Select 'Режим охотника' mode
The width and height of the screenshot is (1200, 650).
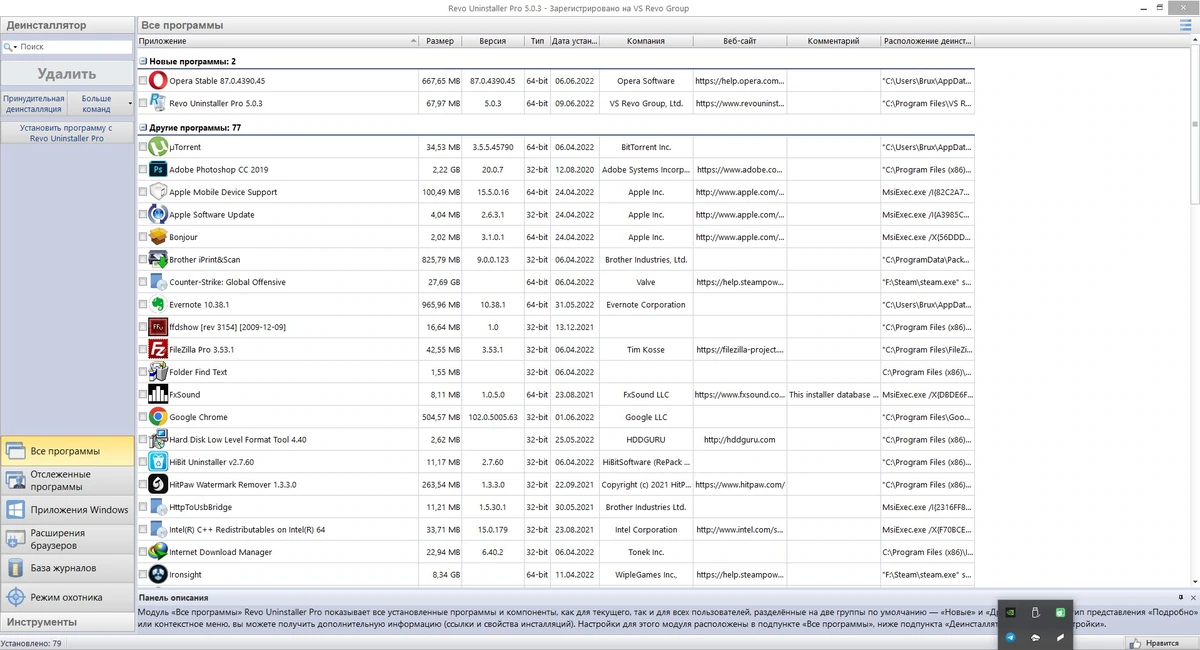[x=65, y=597]
